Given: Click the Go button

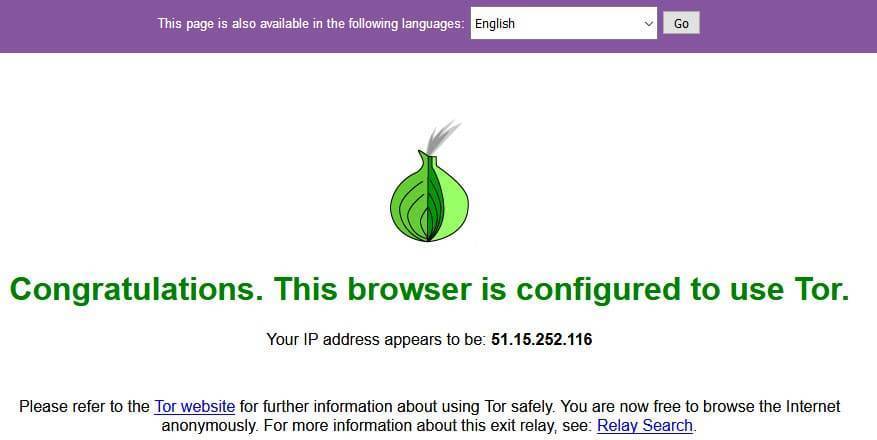Looking at the screenshot, I should (681, 23).
